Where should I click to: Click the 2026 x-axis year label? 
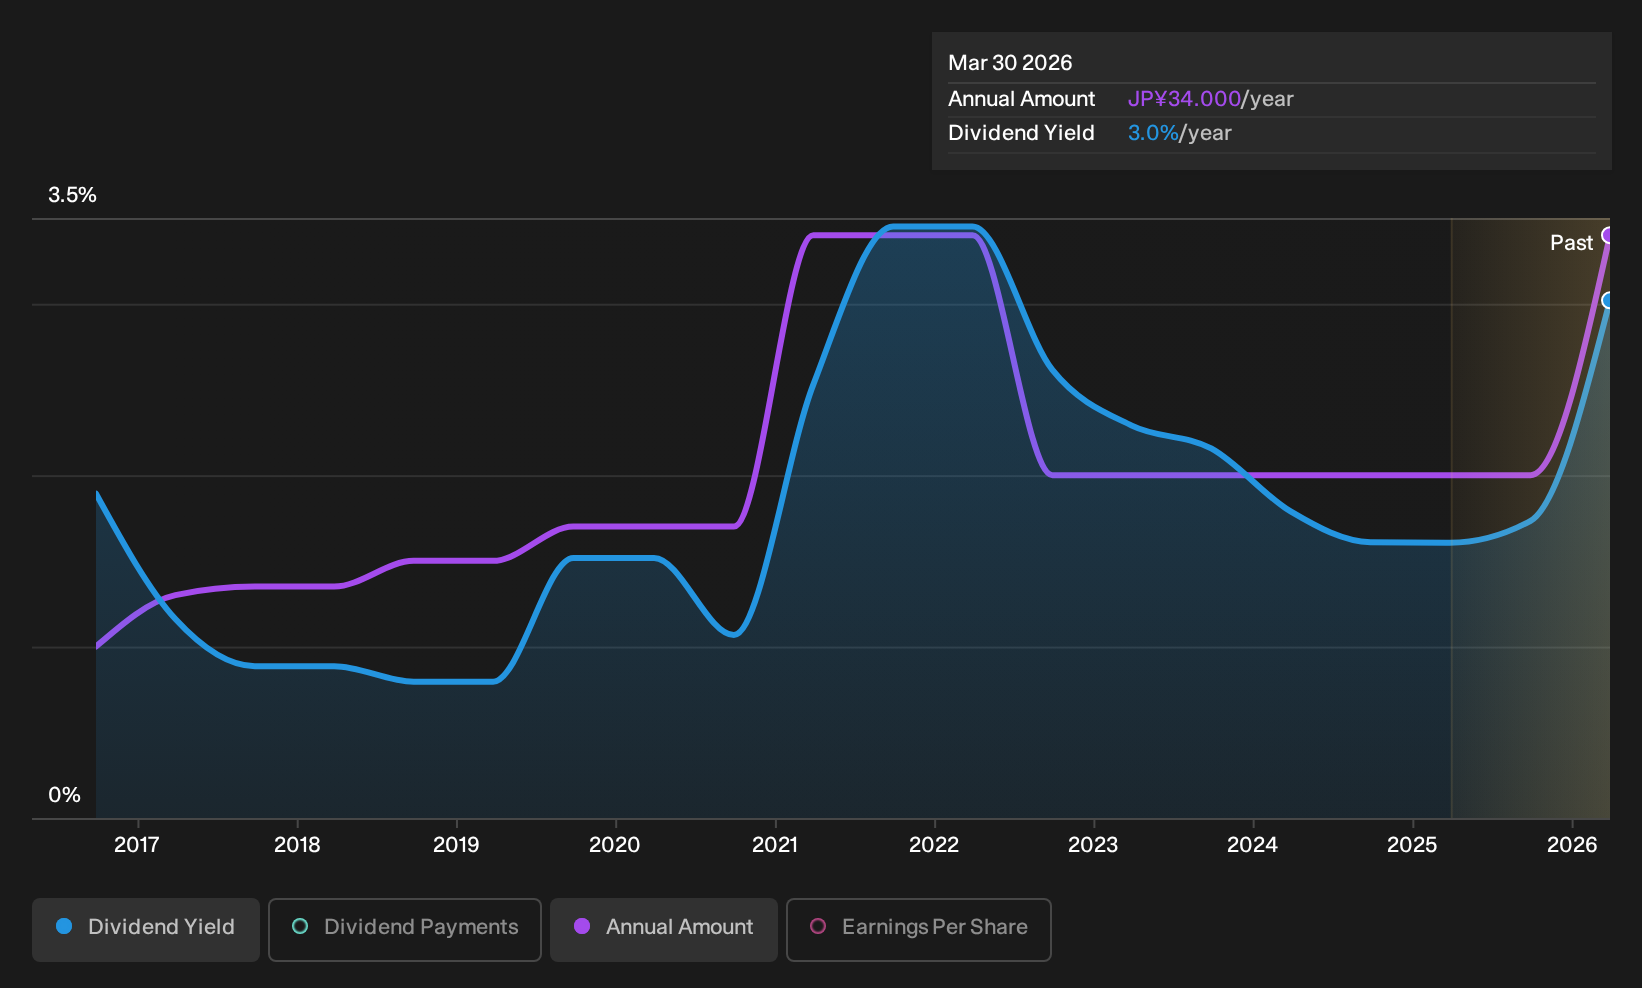click(1572, 845)
